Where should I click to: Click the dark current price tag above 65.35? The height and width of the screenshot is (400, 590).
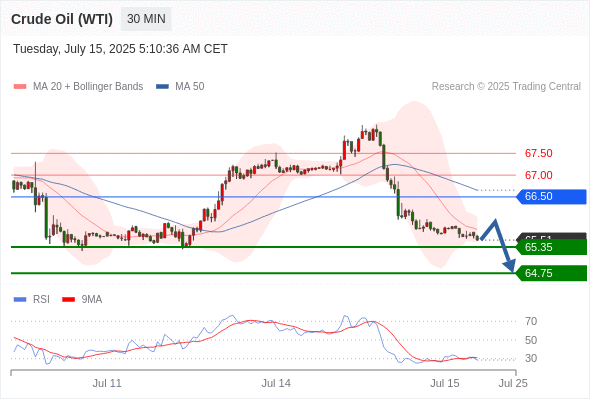pos(552,237)
